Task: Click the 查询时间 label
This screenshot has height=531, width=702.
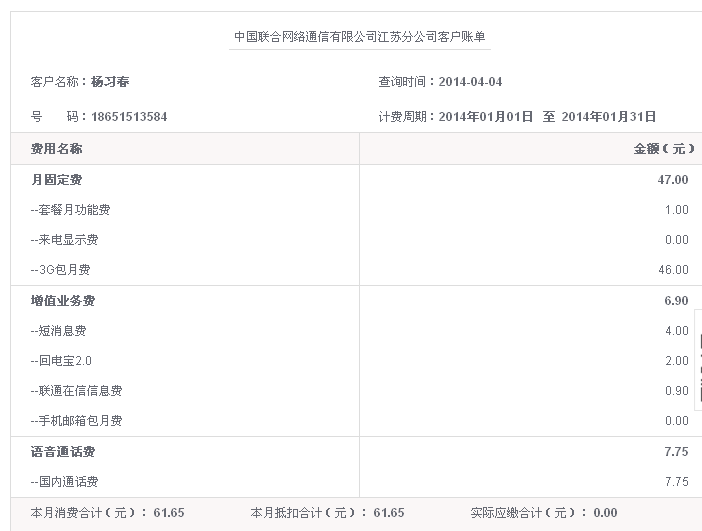Action: (x=402, y=81)
